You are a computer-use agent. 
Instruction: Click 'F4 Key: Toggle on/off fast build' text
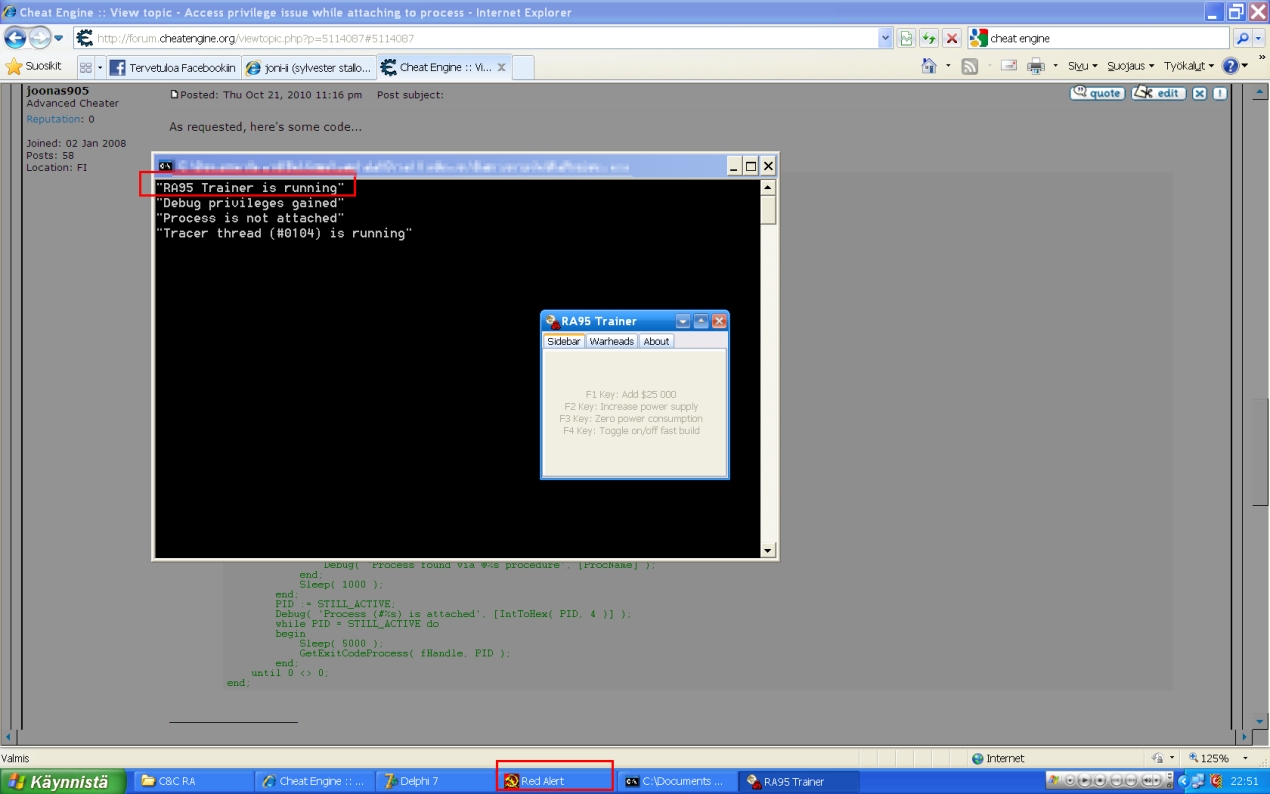click(x=631, y=430)
